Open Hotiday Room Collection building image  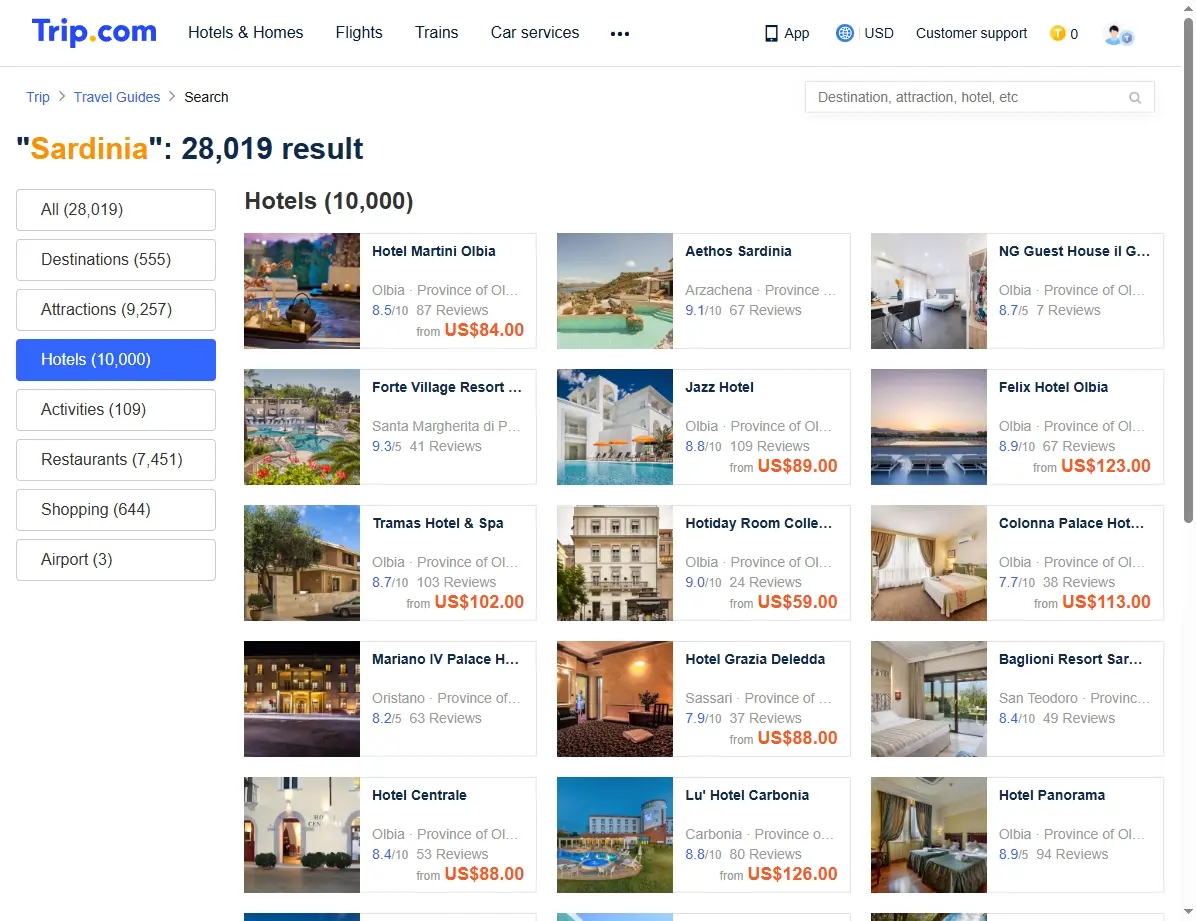[x=615, y=562]
